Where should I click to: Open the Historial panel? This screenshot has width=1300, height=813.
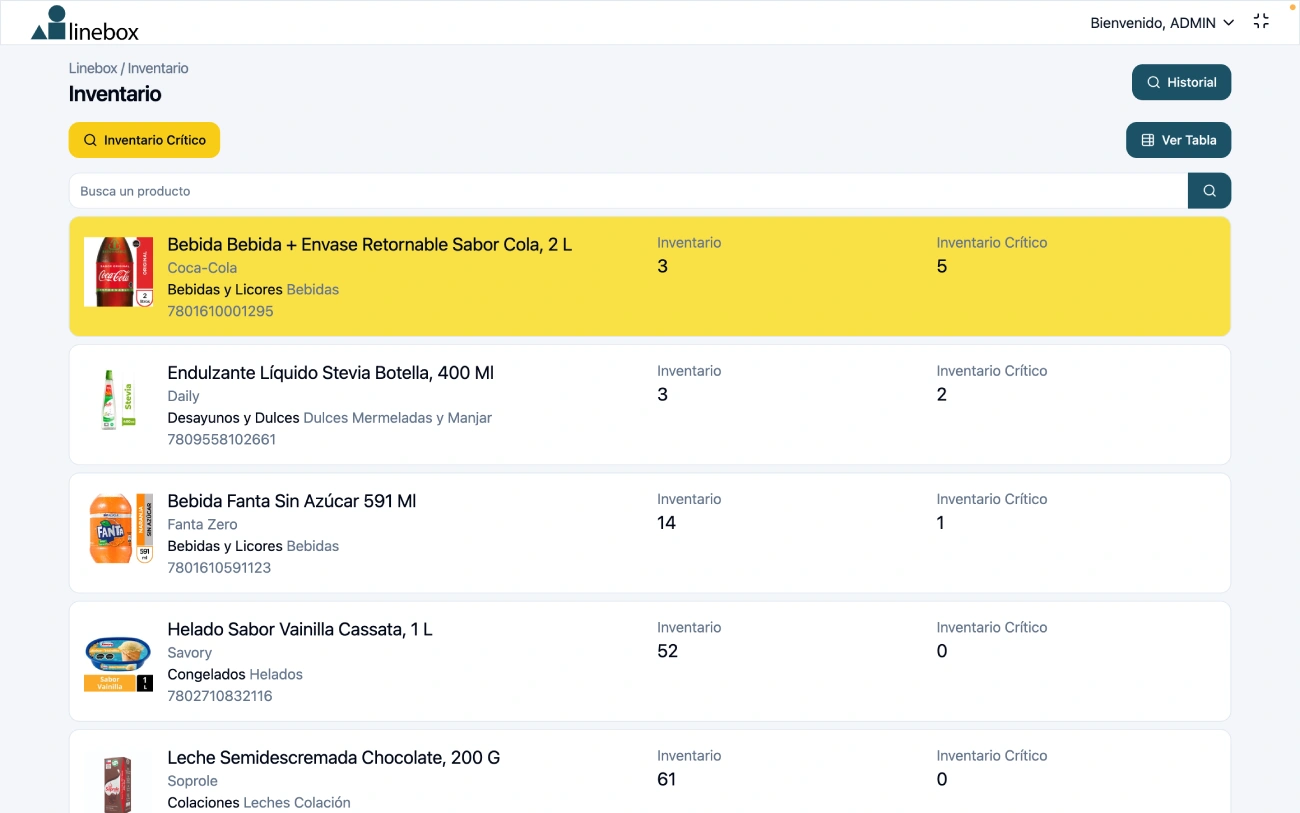point(1181,82)
